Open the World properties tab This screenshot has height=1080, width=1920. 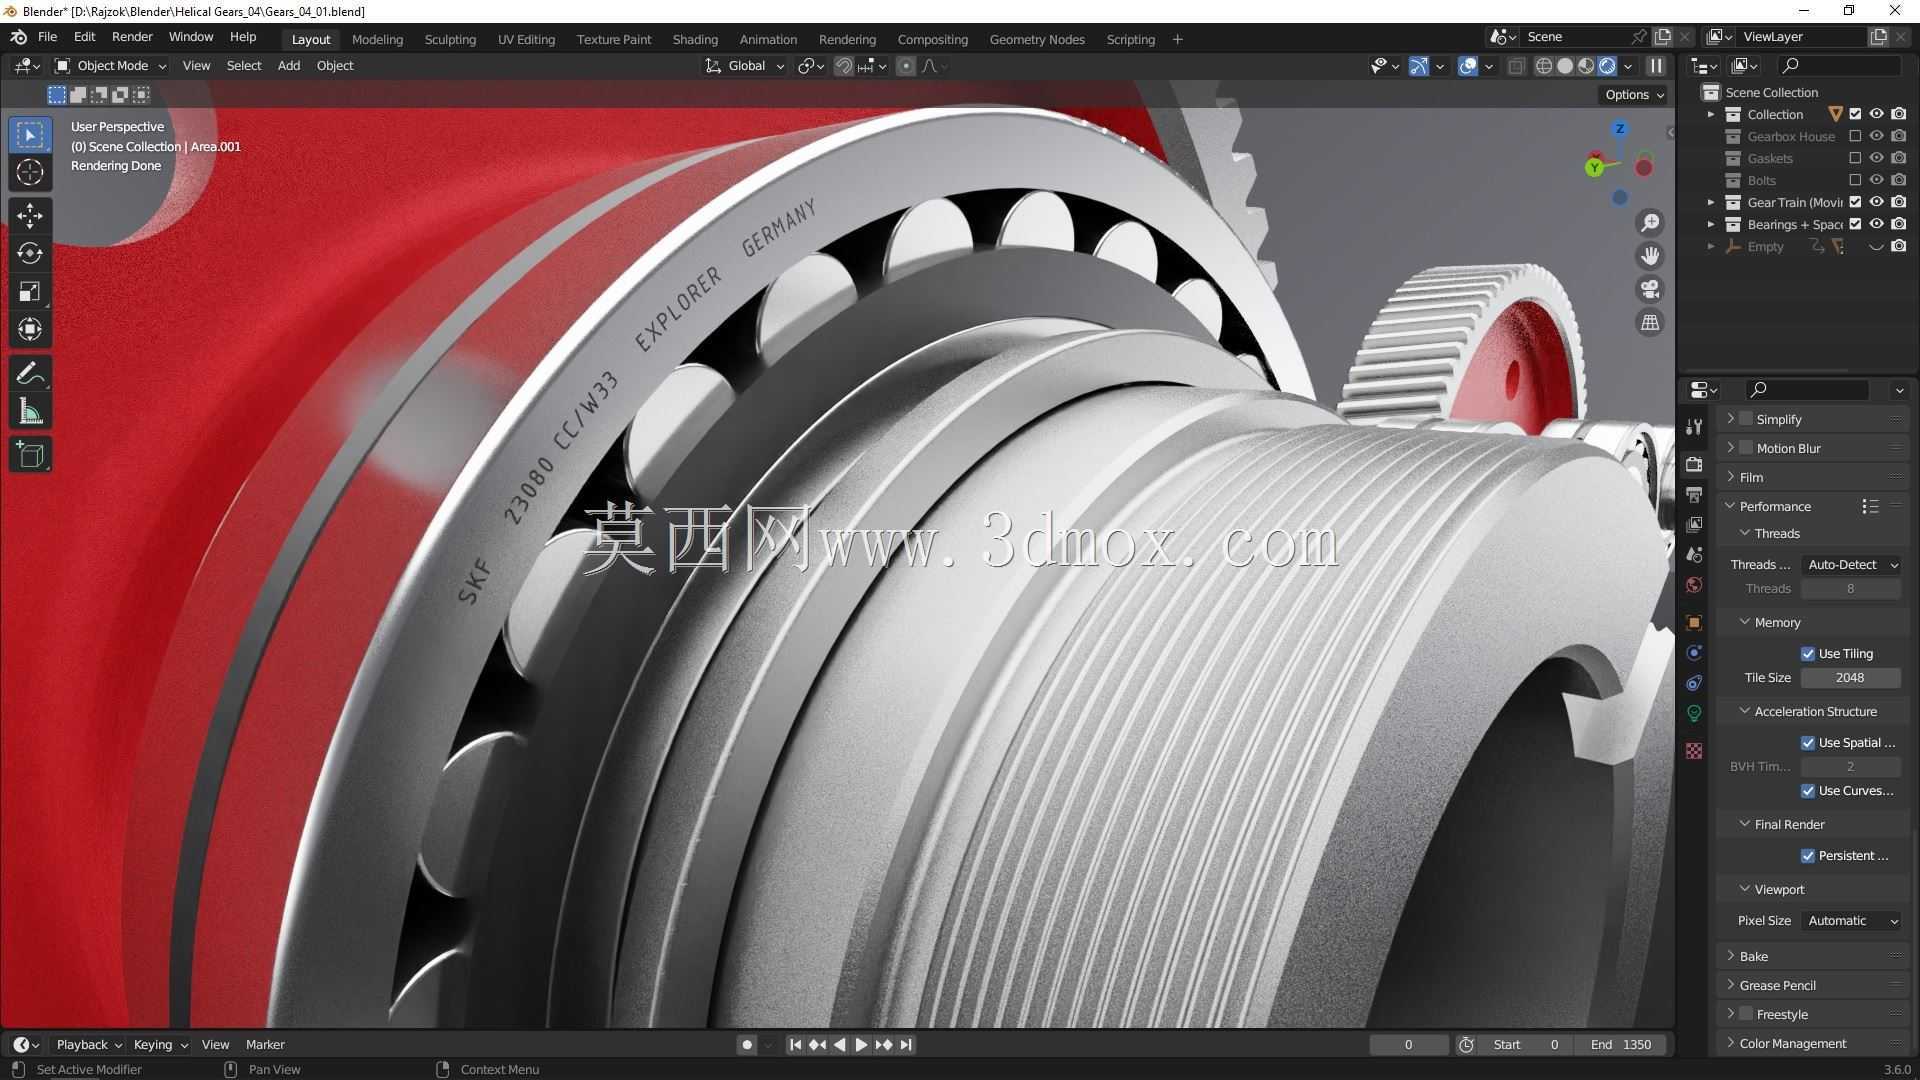click(1694, 585)
